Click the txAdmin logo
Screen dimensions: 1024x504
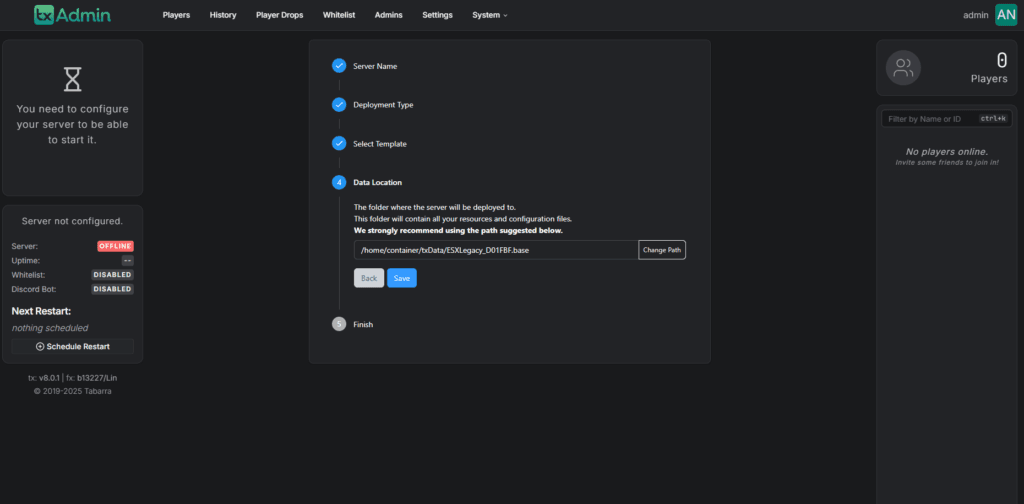point(72,15)
